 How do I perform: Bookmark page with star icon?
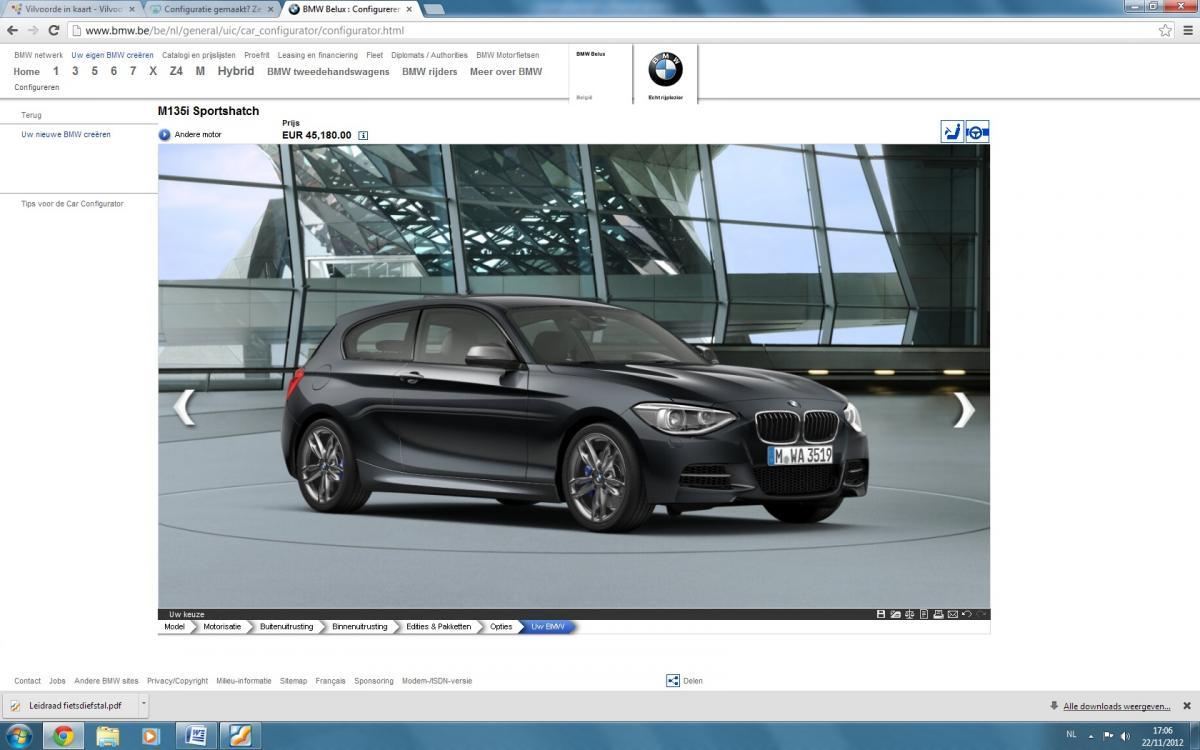tap(1165, 30)
